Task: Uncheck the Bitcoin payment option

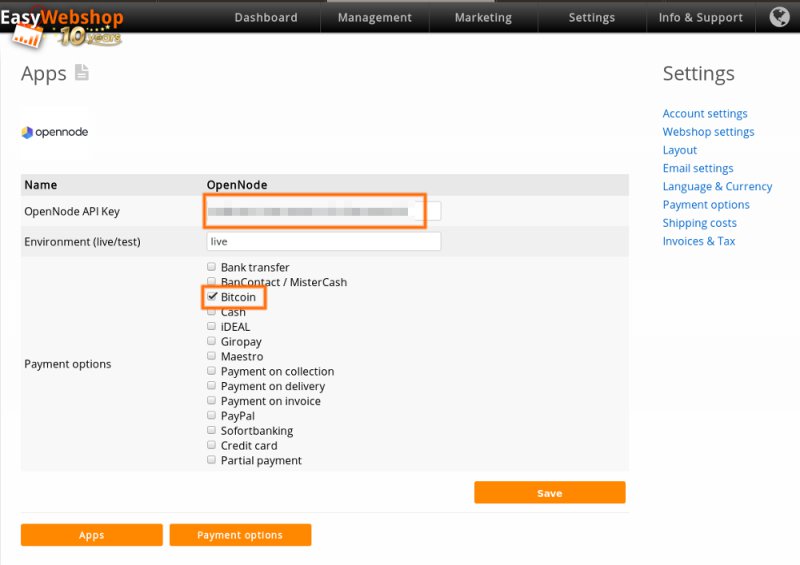Action: (212, 297)
